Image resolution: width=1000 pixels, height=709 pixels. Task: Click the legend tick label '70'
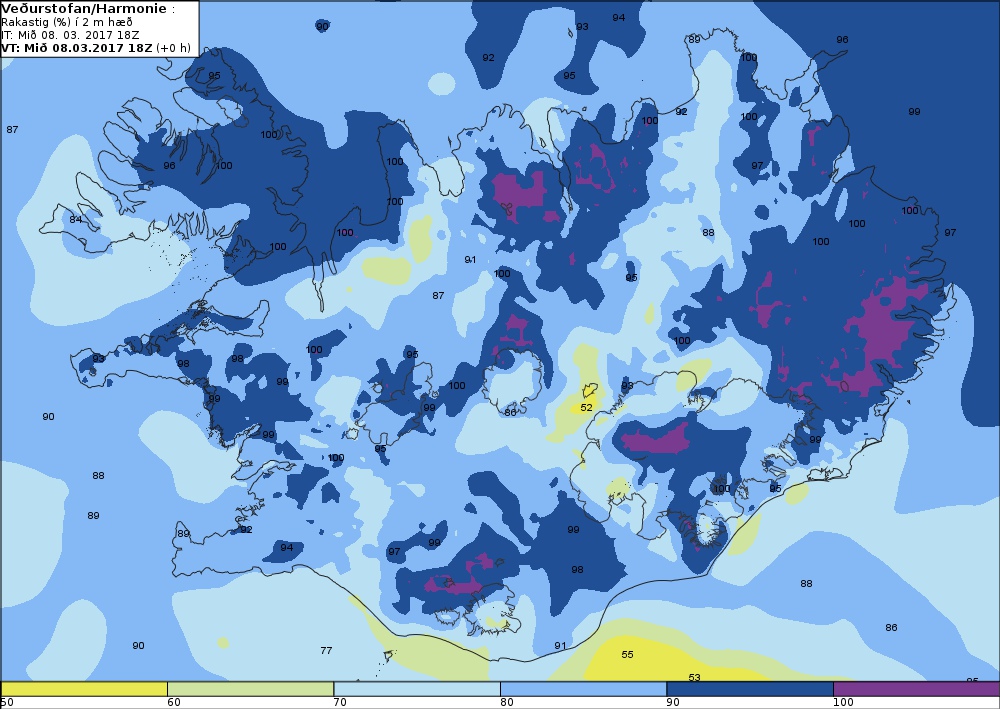[340, 703]
